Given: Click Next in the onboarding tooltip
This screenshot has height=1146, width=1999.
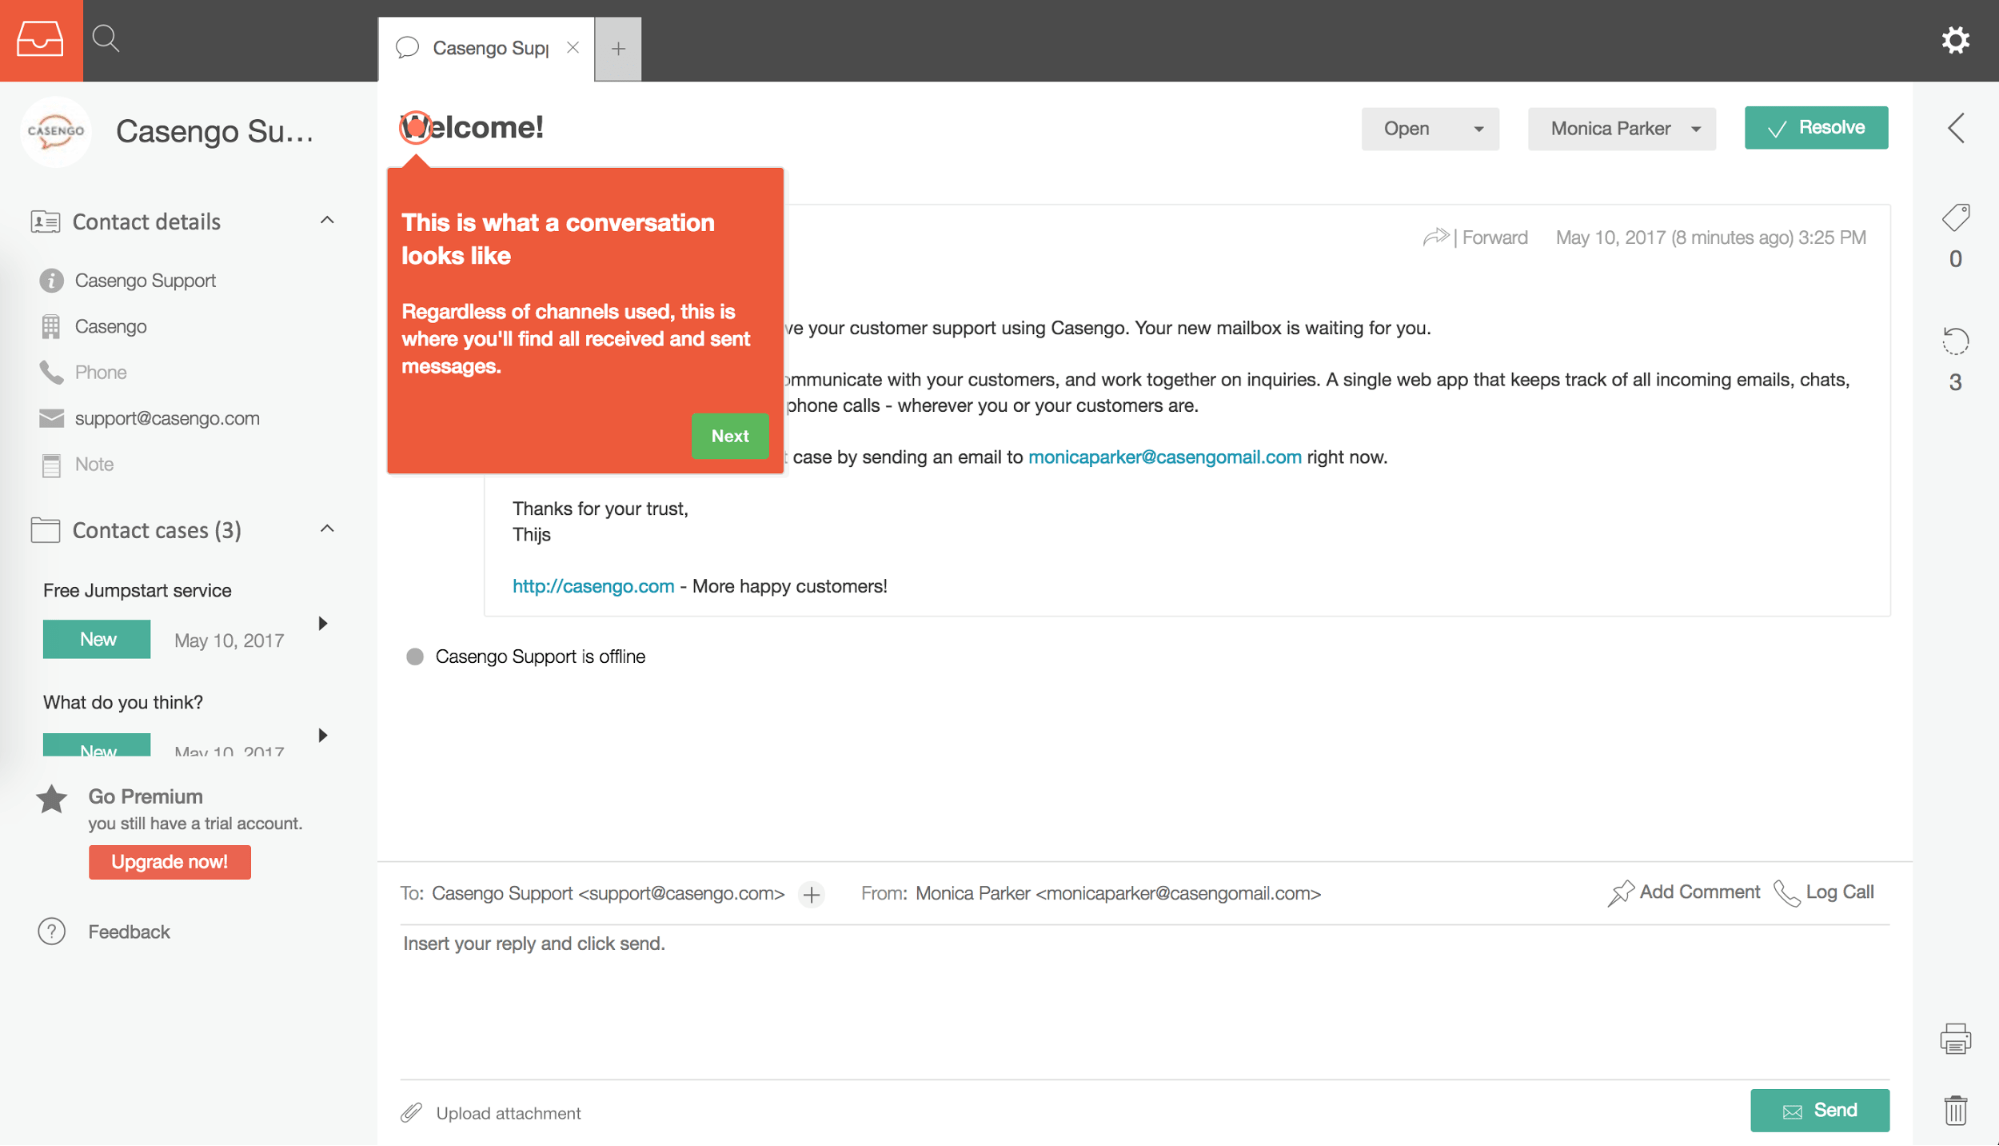Looking at the screenshot, I should (730, 436).
